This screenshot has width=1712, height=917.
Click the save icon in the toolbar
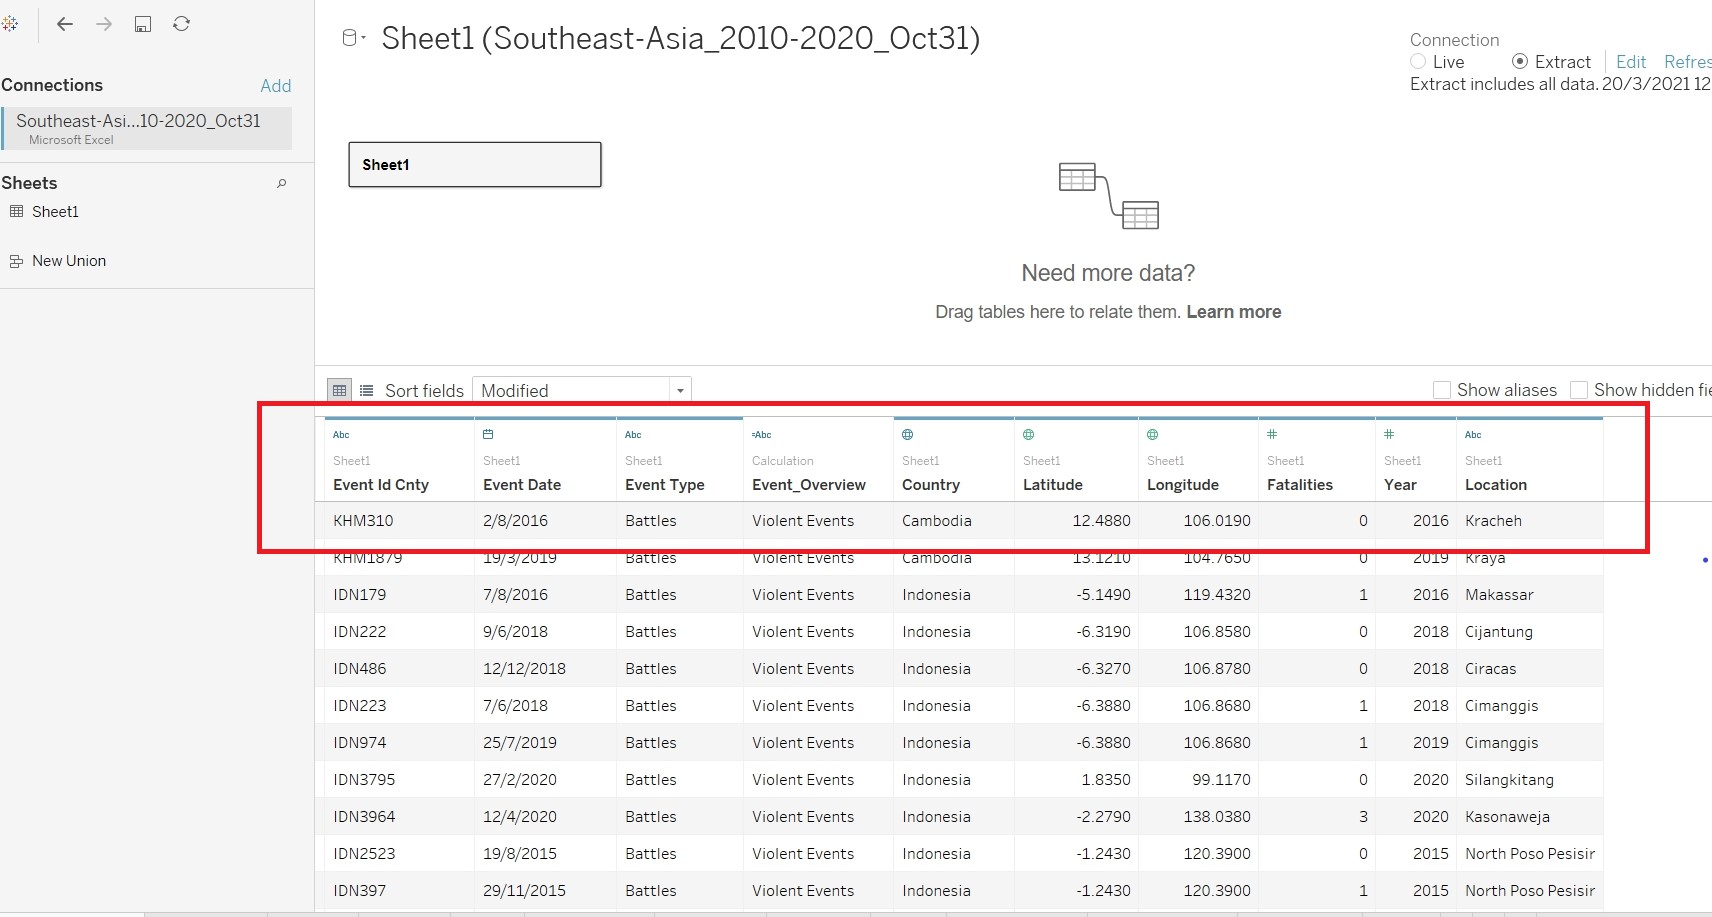[x=143, y=24]
